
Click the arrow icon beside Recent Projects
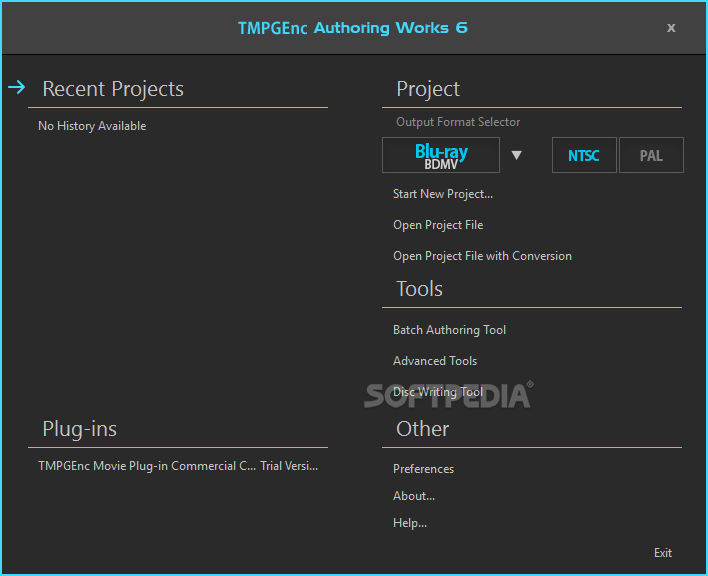[x=17, y=87]
